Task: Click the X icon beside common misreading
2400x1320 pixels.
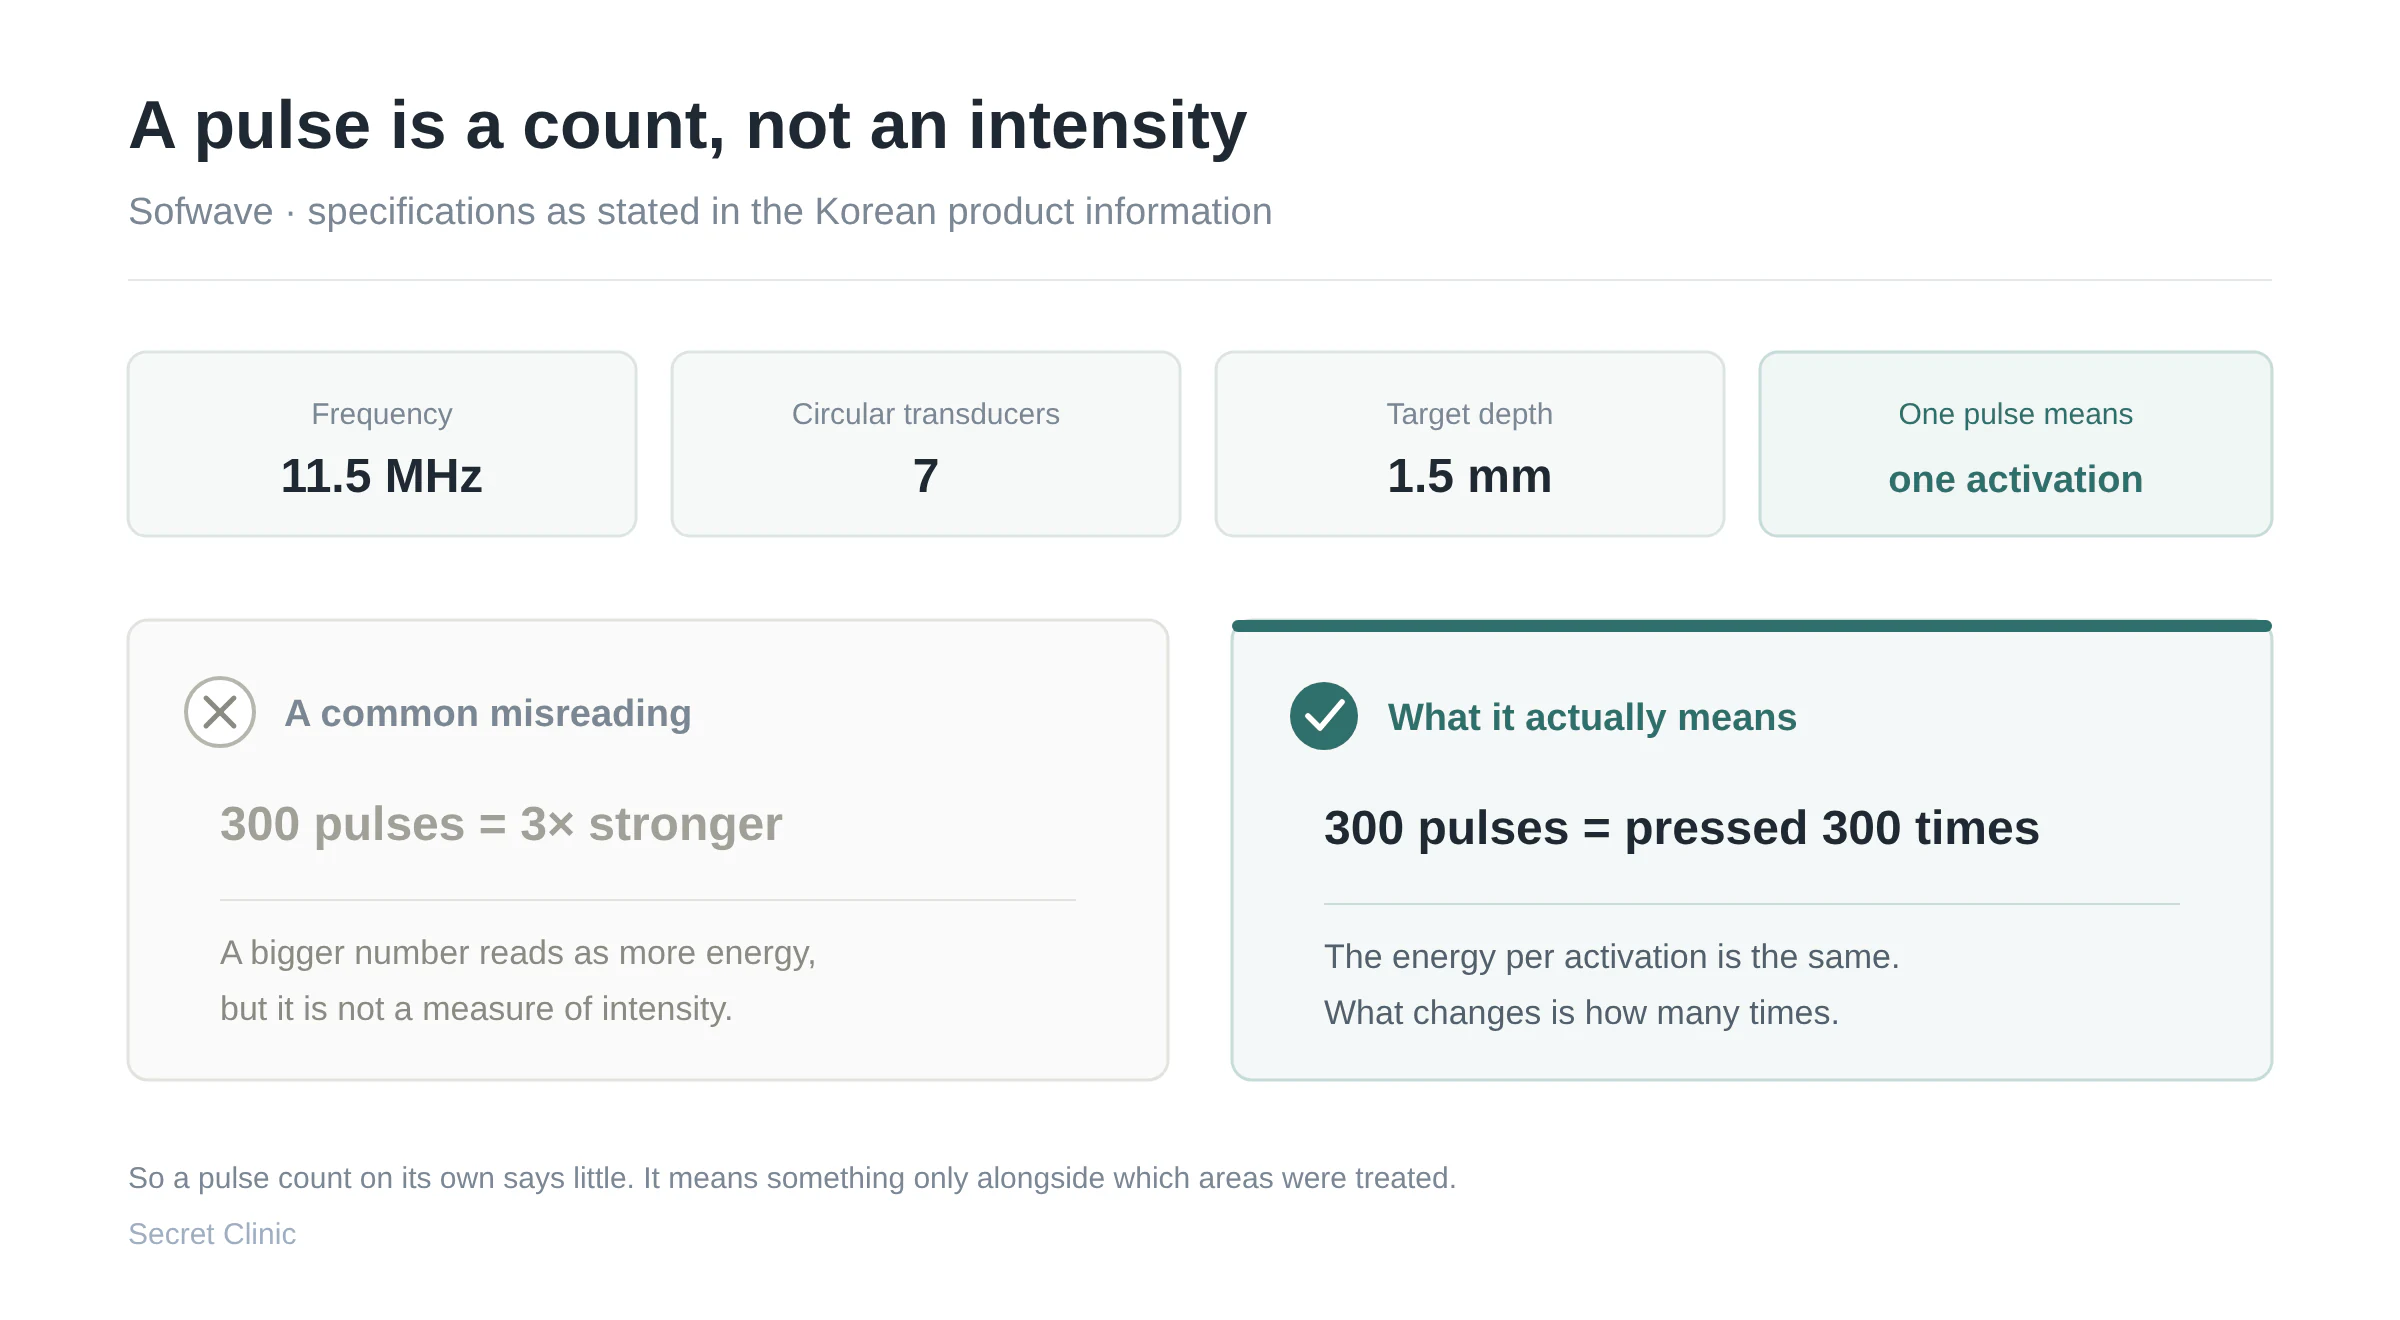Action: [x=220, y=712]
